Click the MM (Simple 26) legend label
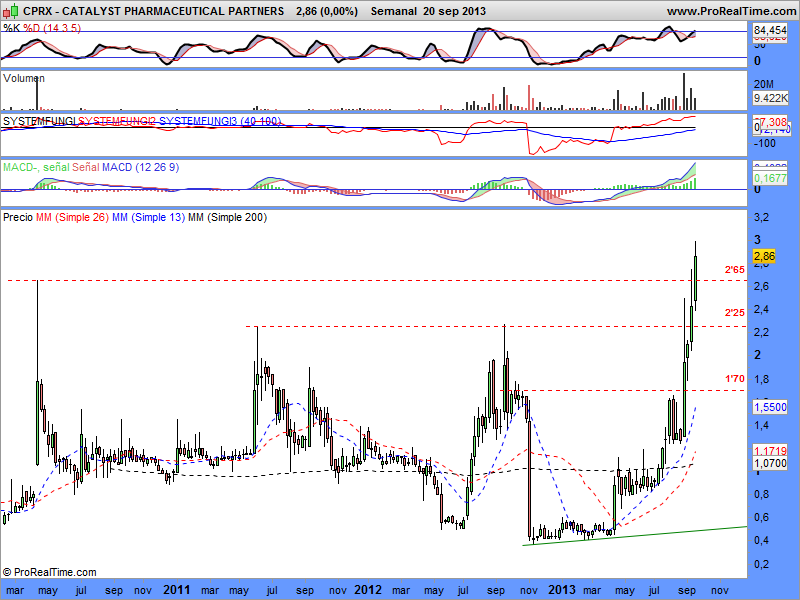This screenshot has width=800, height=600. [x=72, y=217]
